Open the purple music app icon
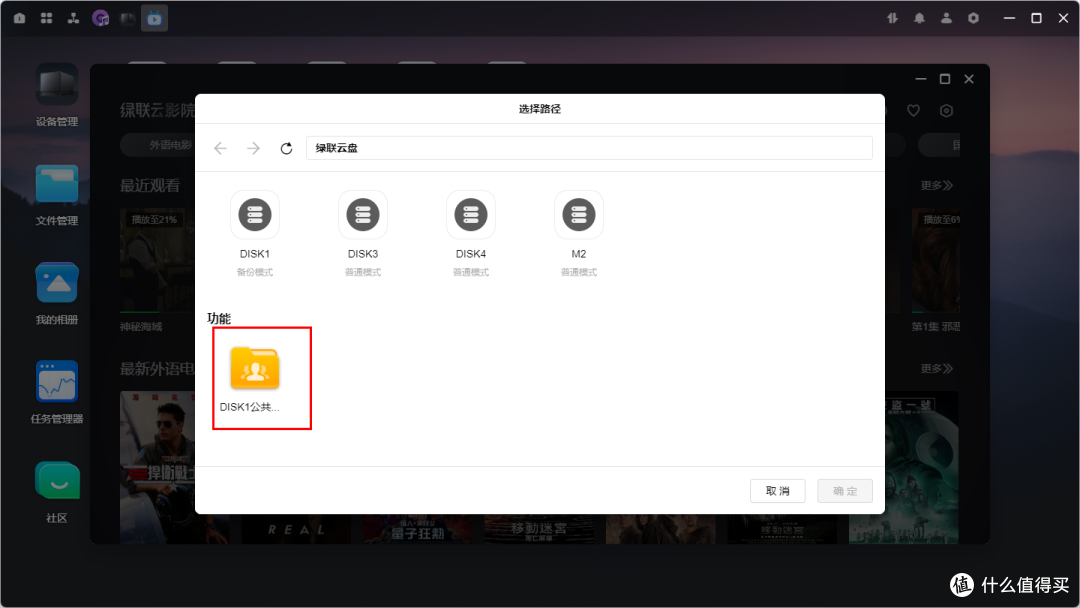This screenshot has width=1080, height=608. [101, 19]
